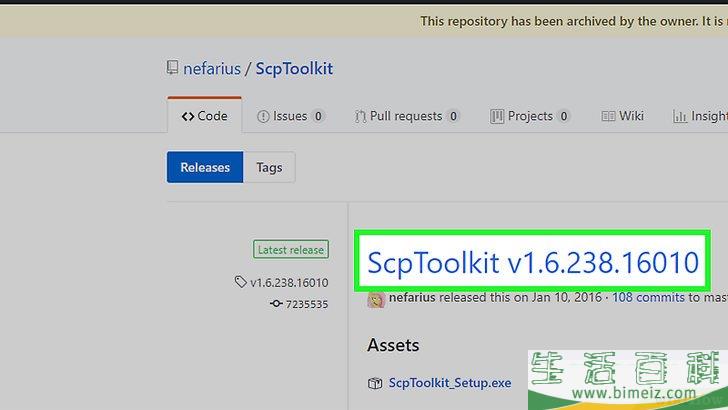Click the tag icon beside v1.6.238.16010
The height and width of the screenshot is (410, 728).
point(240,282)
